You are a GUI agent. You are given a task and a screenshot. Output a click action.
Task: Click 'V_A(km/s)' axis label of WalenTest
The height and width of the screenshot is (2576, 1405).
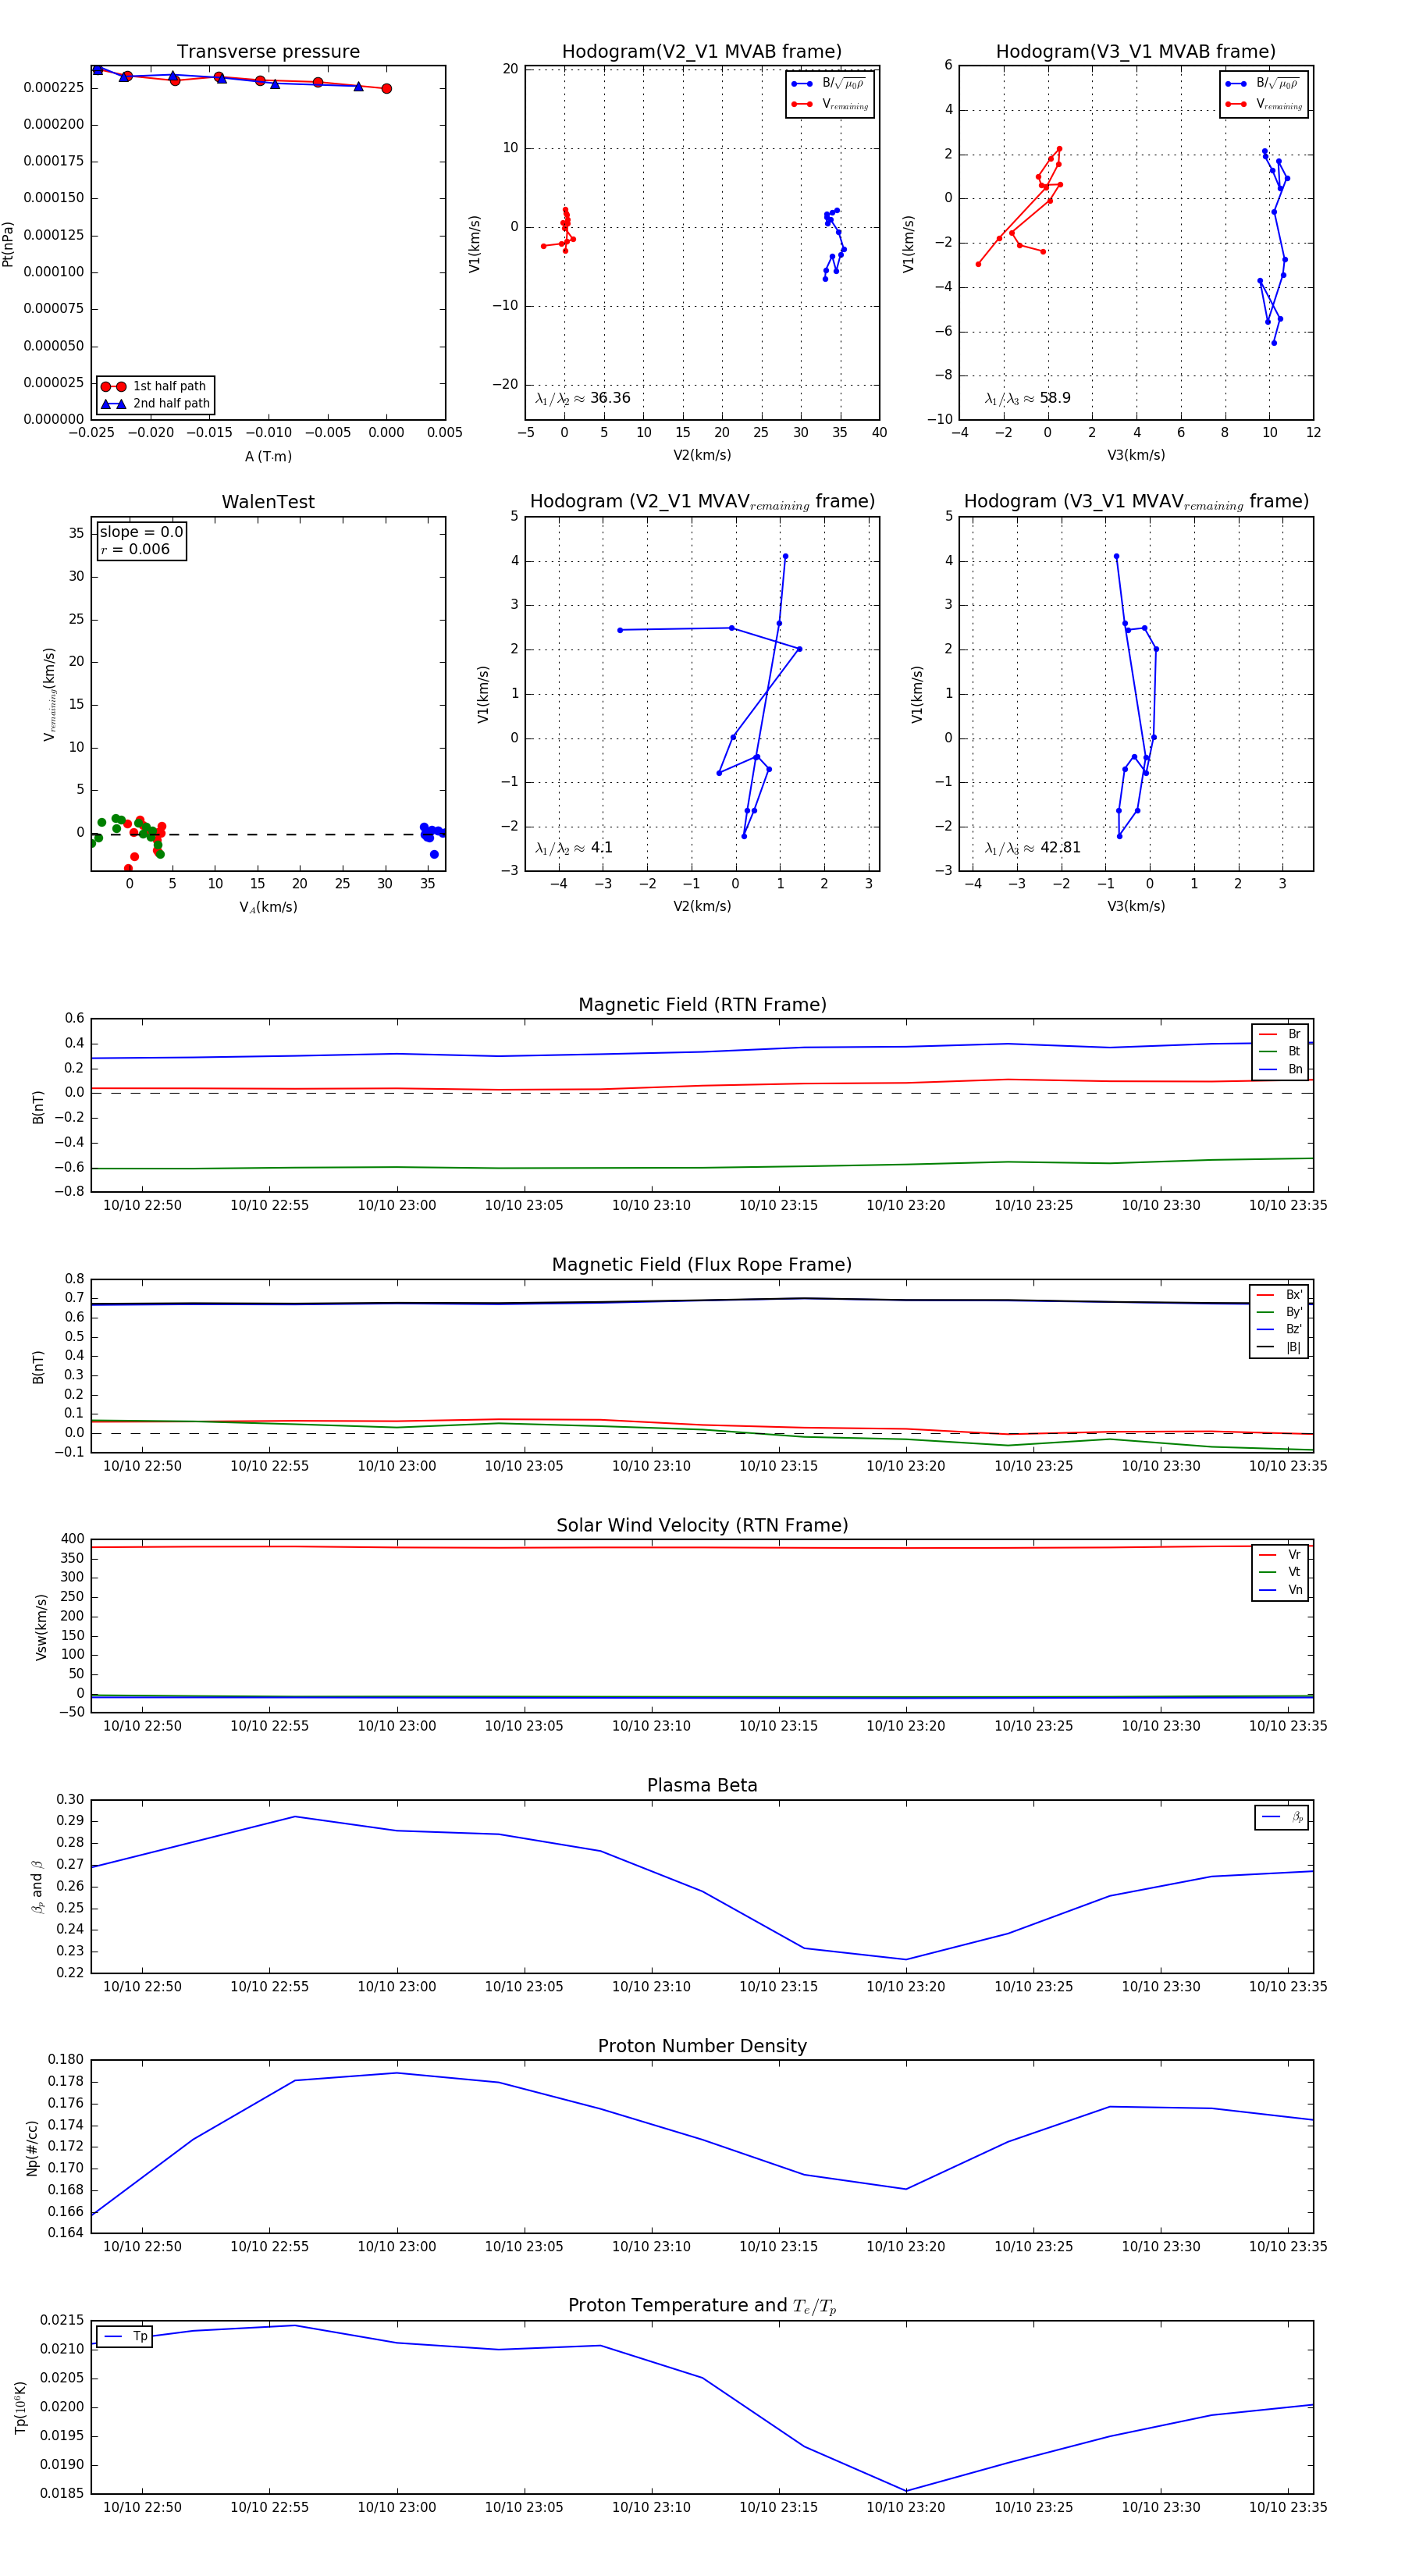click(x=268, y=907)
